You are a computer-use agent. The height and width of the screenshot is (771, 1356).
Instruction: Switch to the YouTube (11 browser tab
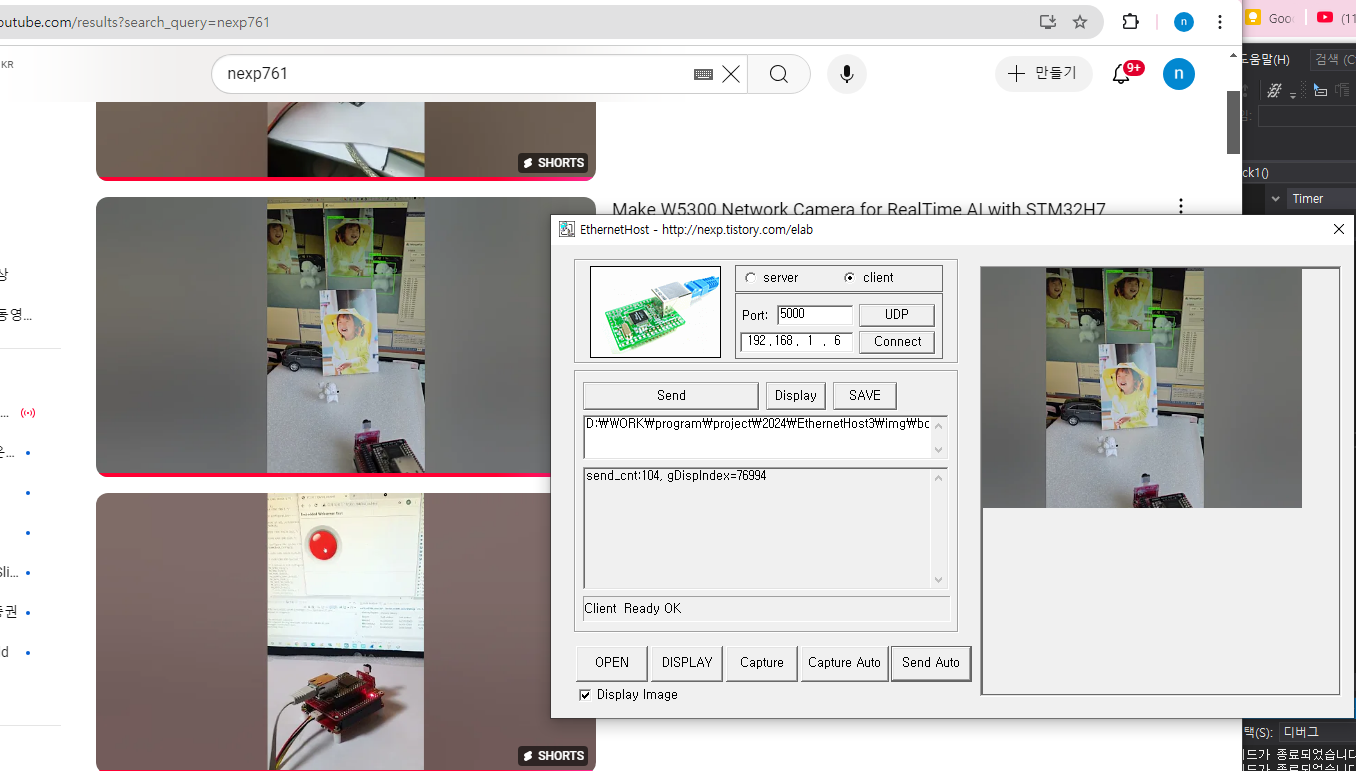coord(1334,18)
